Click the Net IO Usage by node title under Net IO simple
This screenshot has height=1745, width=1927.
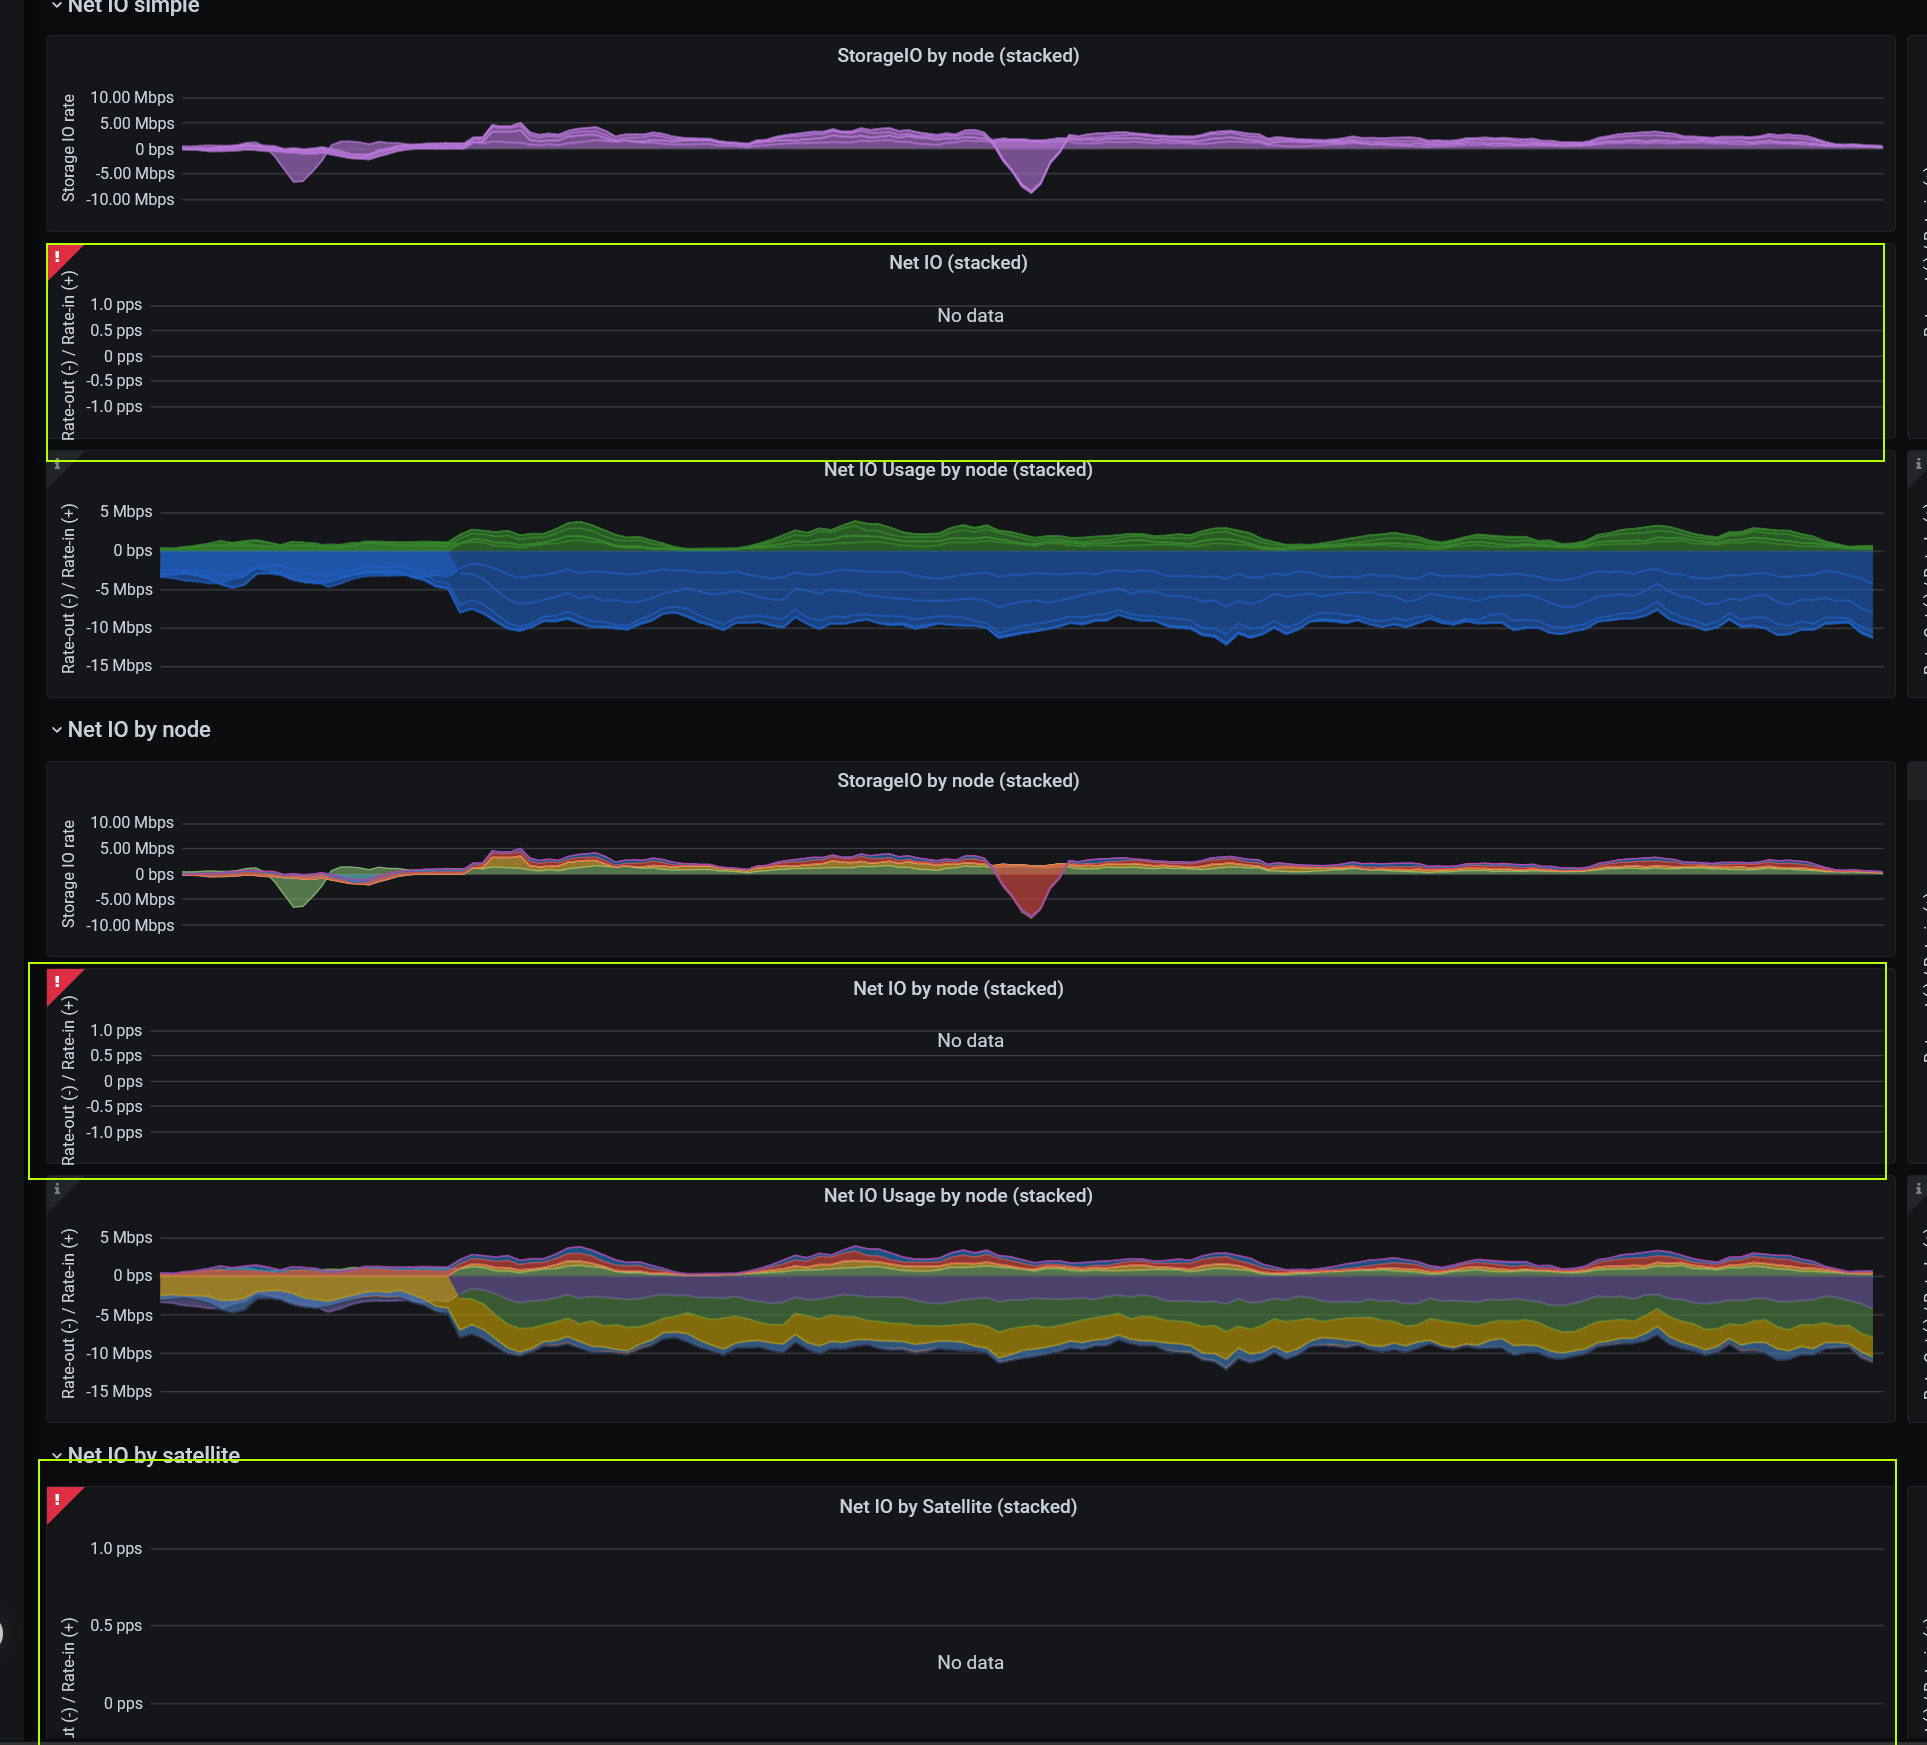(x=958, y=470)
